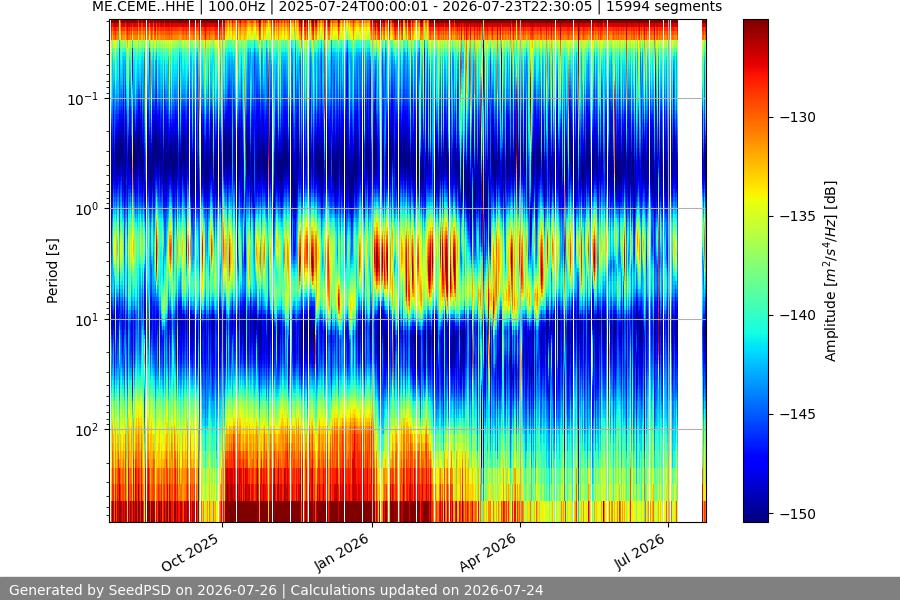
Task: Click the plot title ME.CEME..HHE
Action: click(x=407, y=7)
